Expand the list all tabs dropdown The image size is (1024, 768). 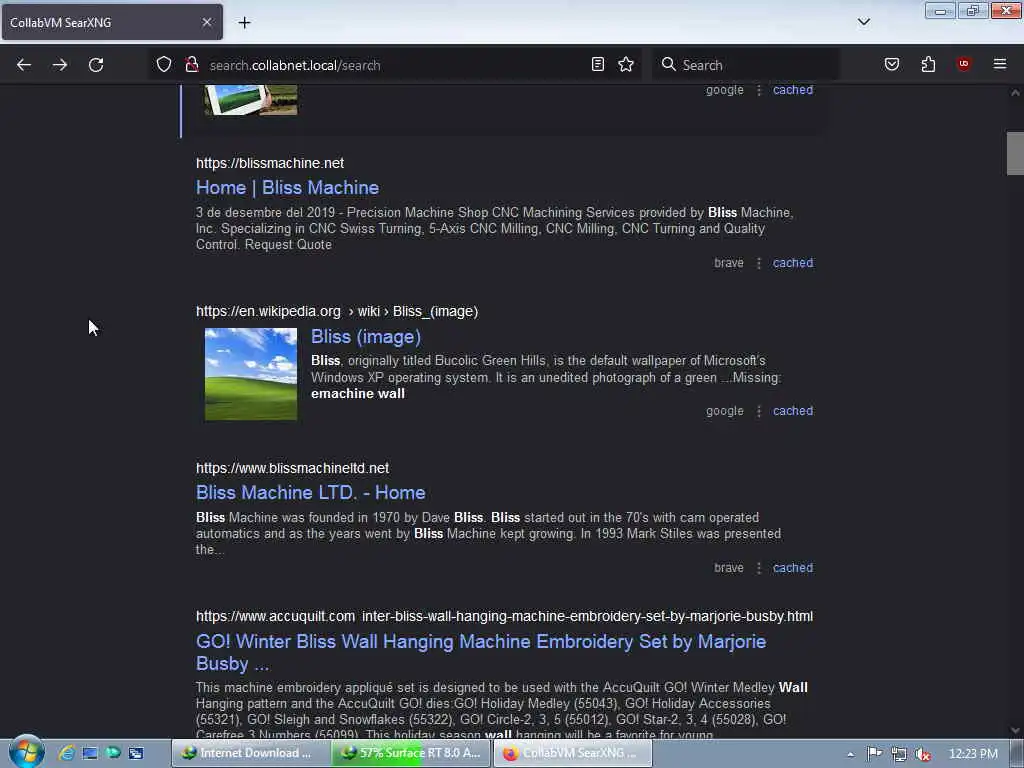tap(863, 22)
